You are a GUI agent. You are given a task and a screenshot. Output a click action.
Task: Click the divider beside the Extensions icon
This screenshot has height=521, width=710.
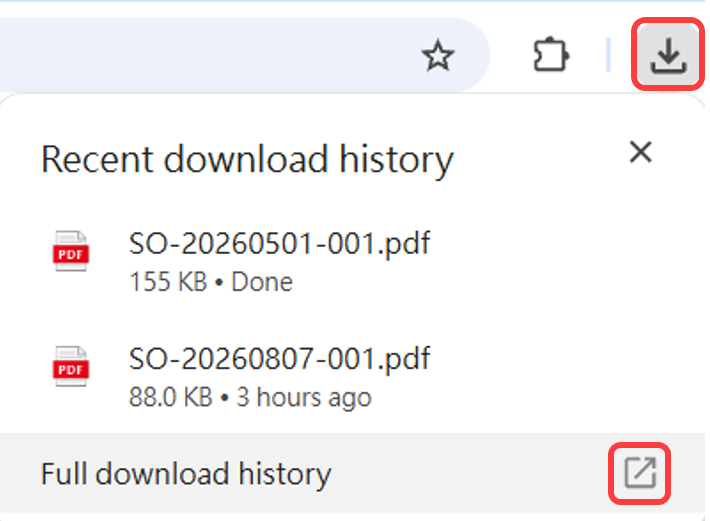point(608,55)
